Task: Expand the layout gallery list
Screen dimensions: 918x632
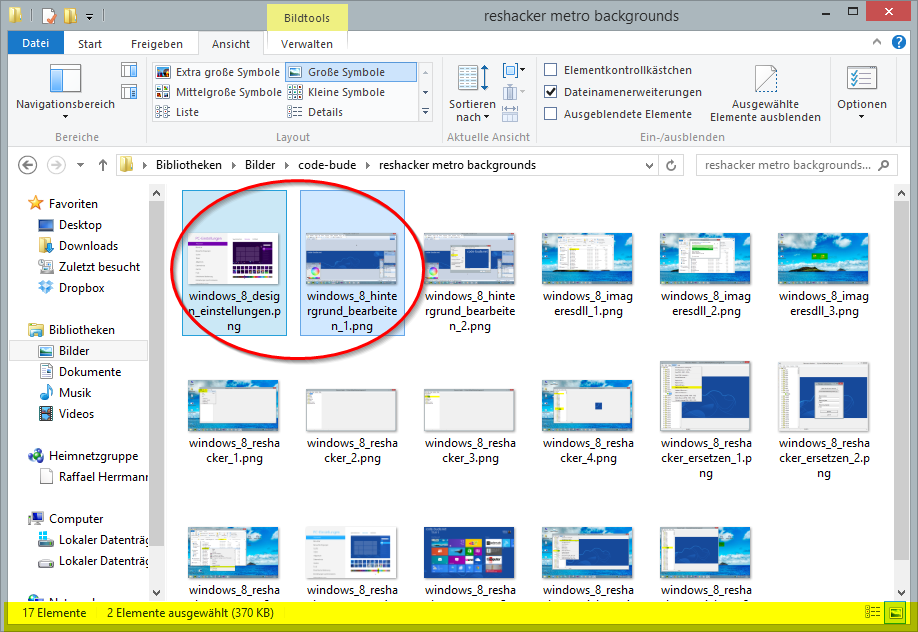Action: [426, 112]
